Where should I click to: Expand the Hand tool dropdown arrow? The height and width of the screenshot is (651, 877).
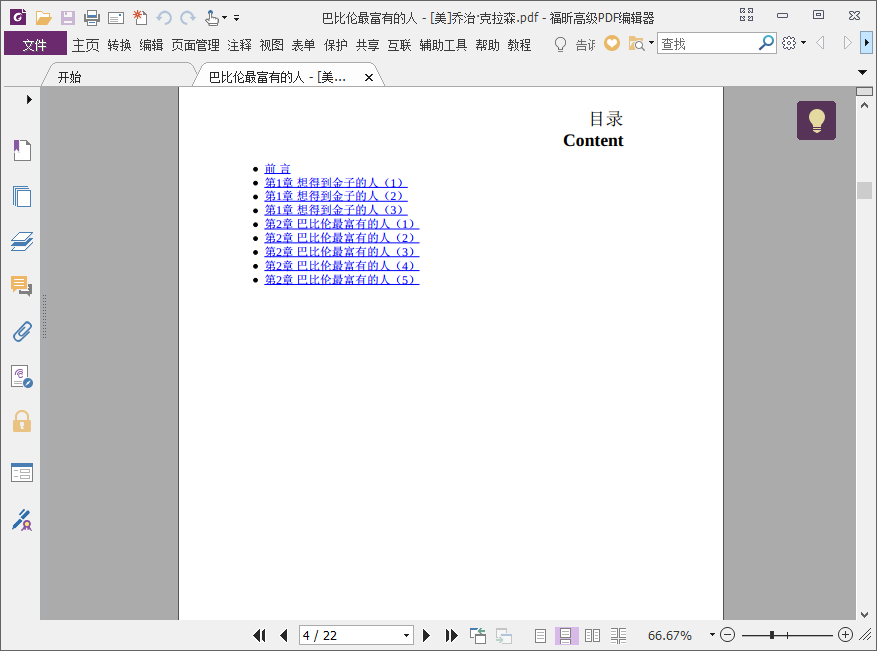click(224, 18)
